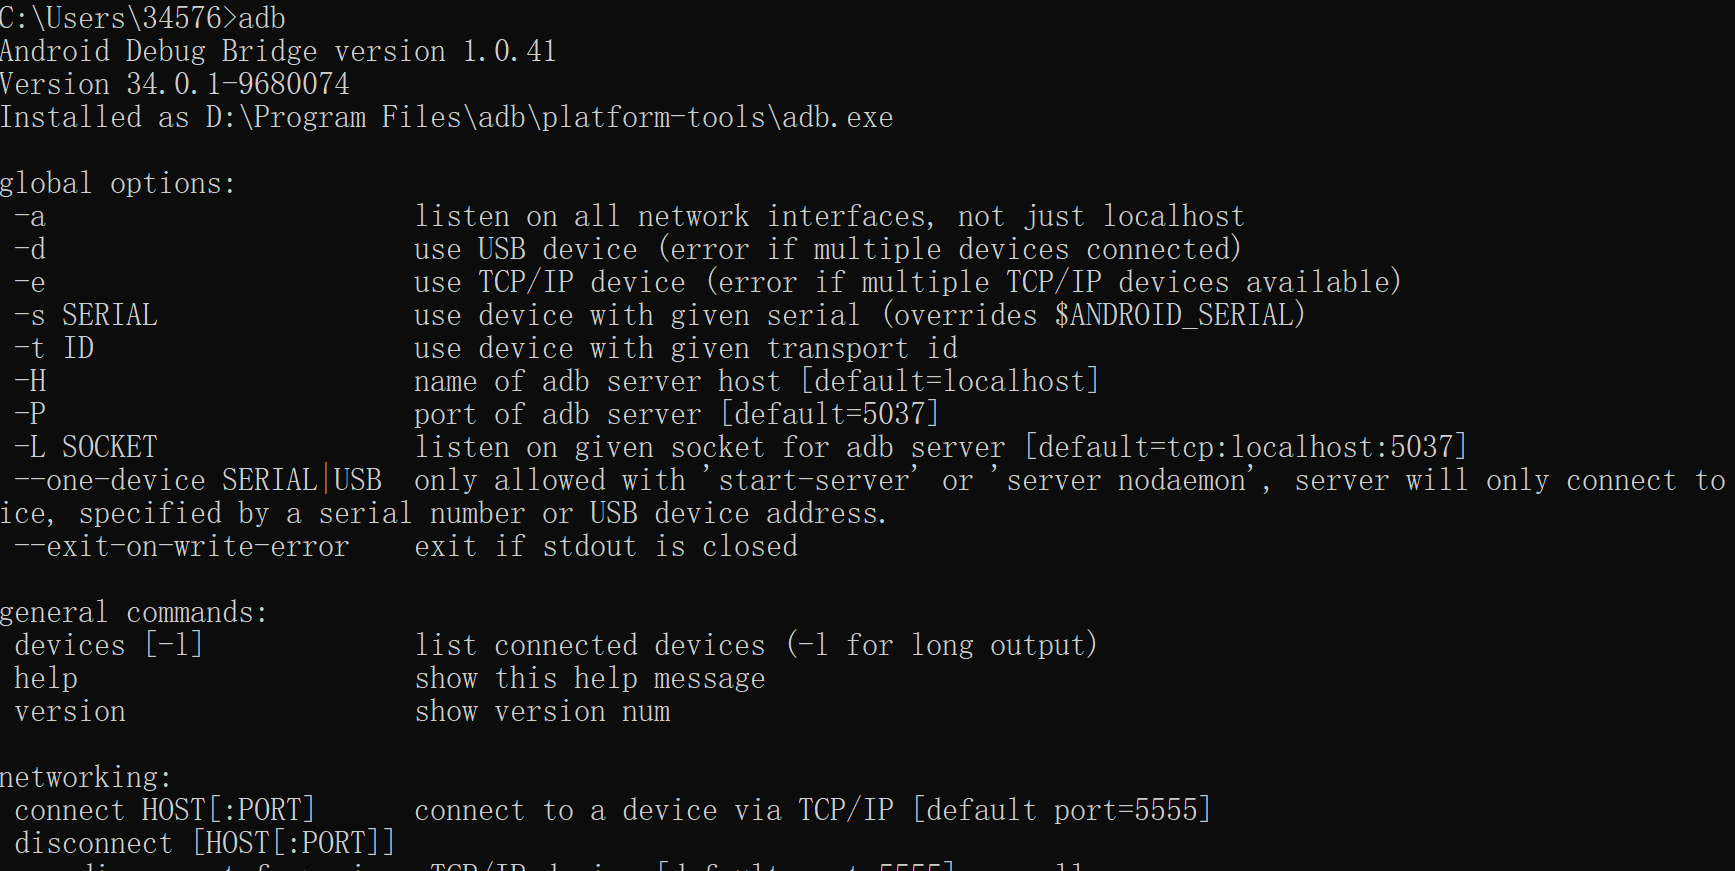Viewport: 1735px width, 871px height.
Task: Click the "version" command entry
Action: pyautogui.click(x=70, y=711)
